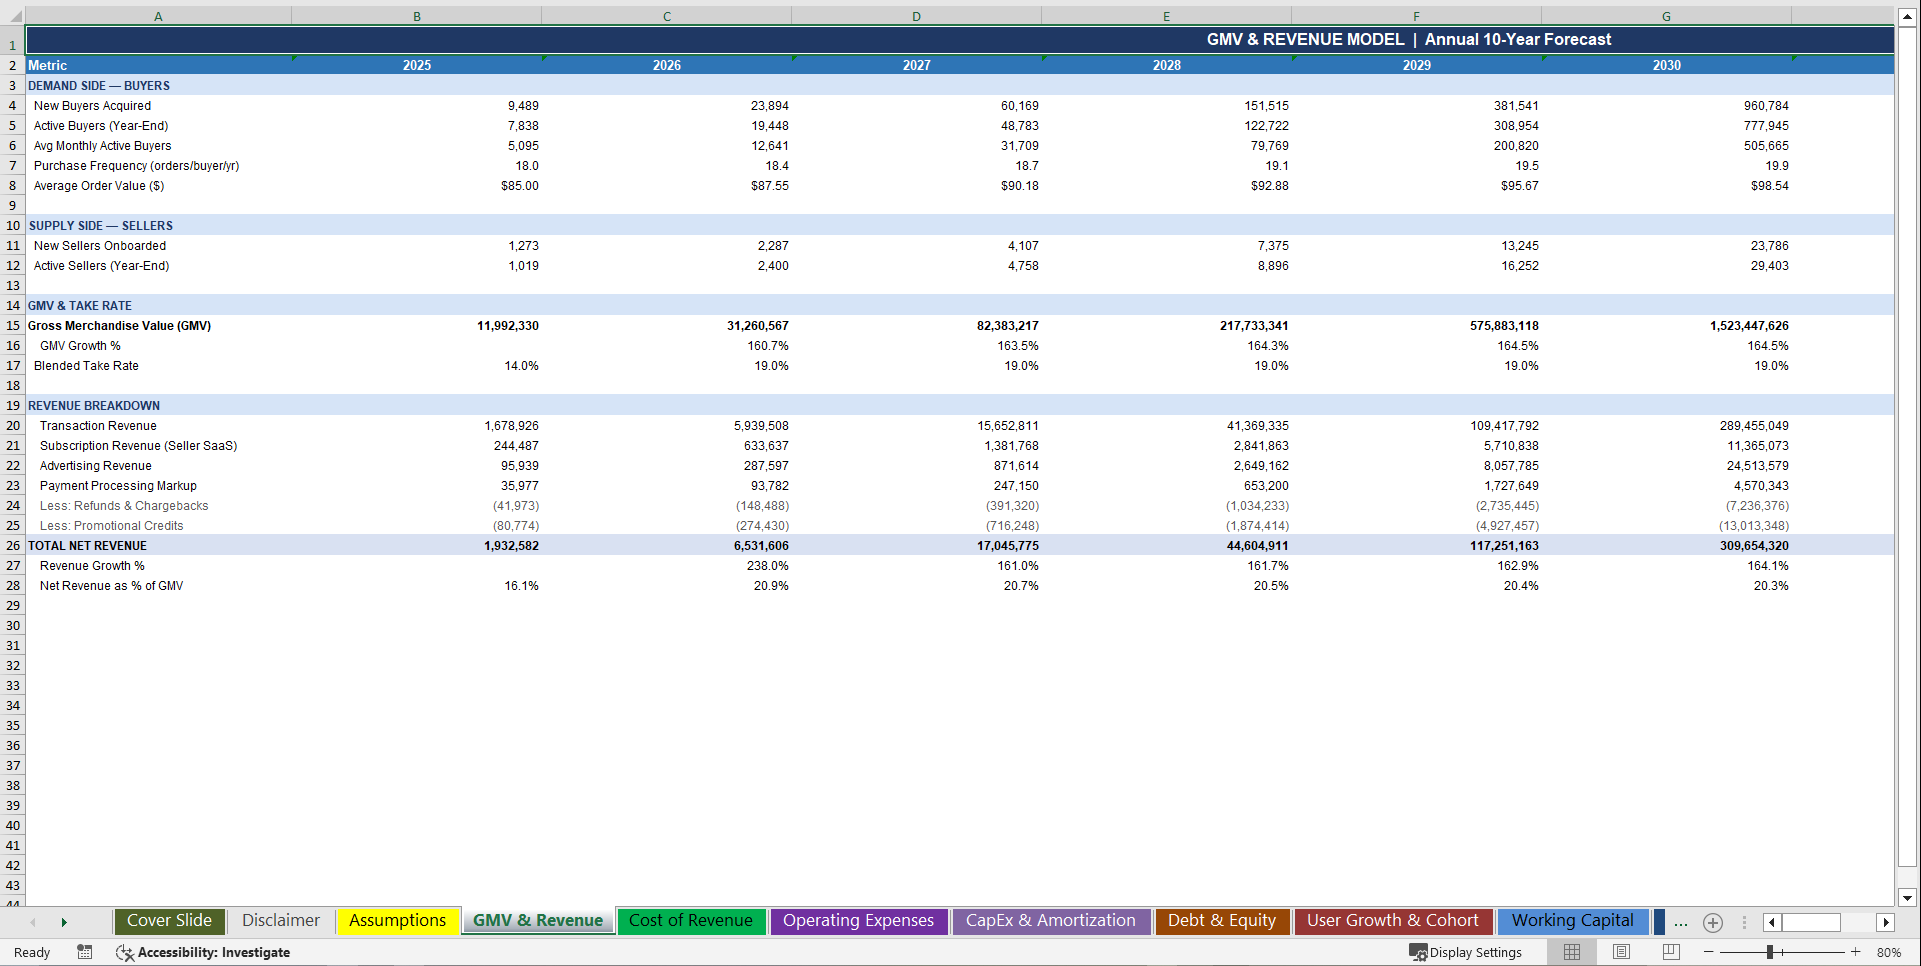Switch to Normal view in status bar
This screenshot has height=966, width=1921.
pyautogui.click(x=1571, y=952)
